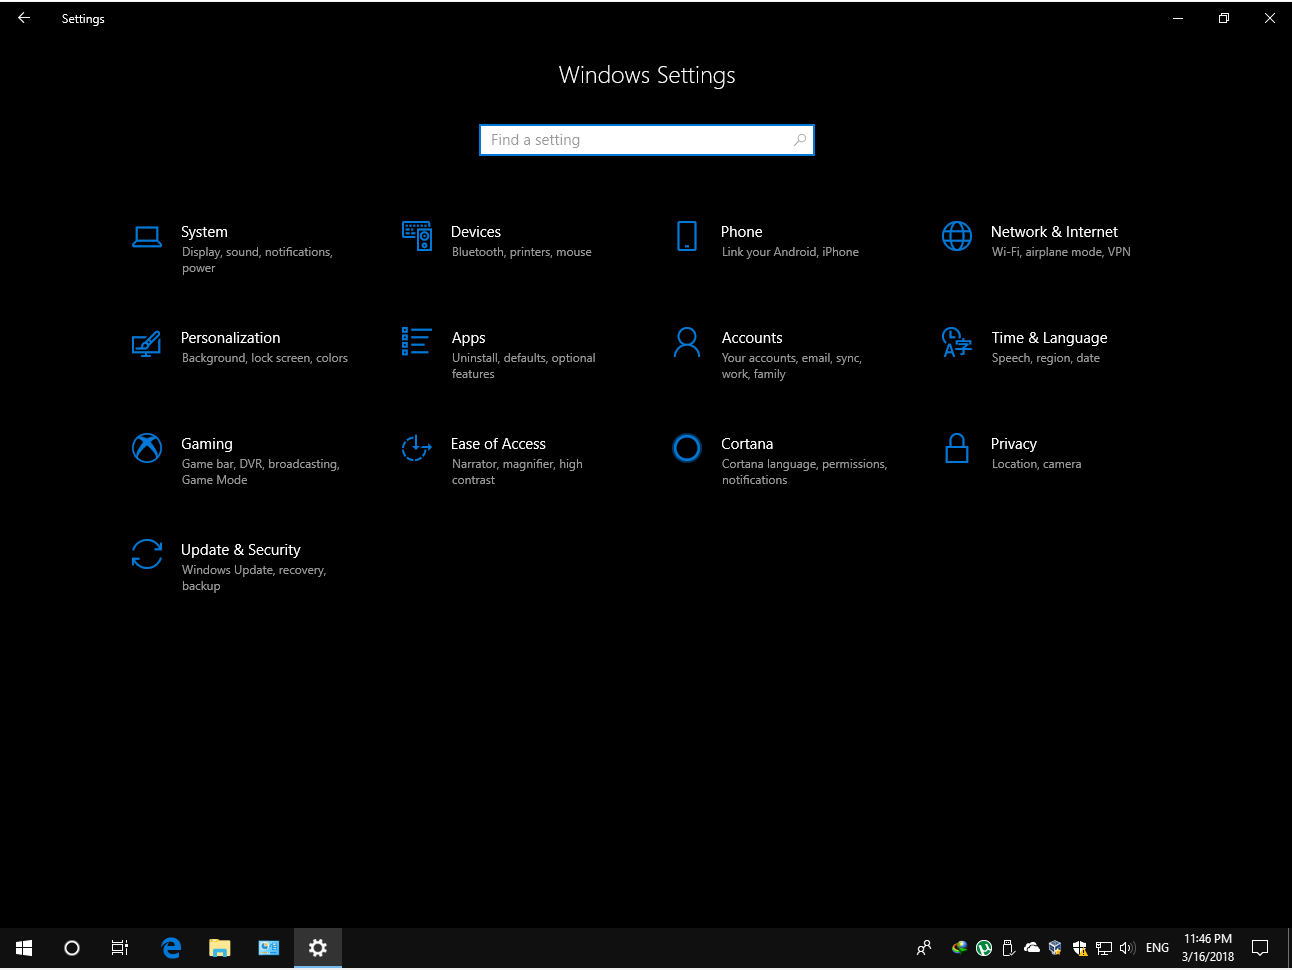
Task: Open Time & Language category title
Action: tap(1049, 338)
